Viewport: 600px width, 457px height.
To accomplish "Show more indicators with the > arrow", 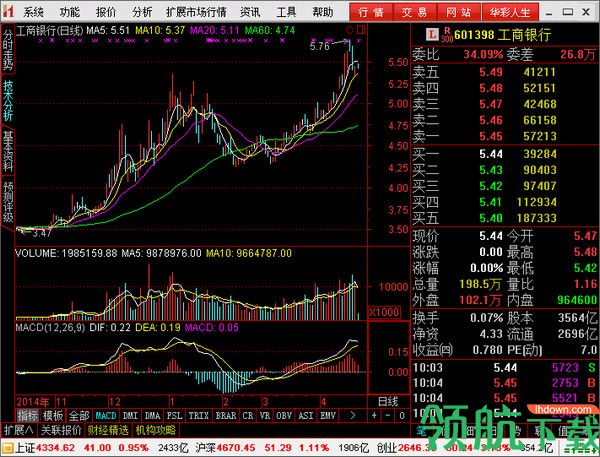I will (x=352, y=415).
